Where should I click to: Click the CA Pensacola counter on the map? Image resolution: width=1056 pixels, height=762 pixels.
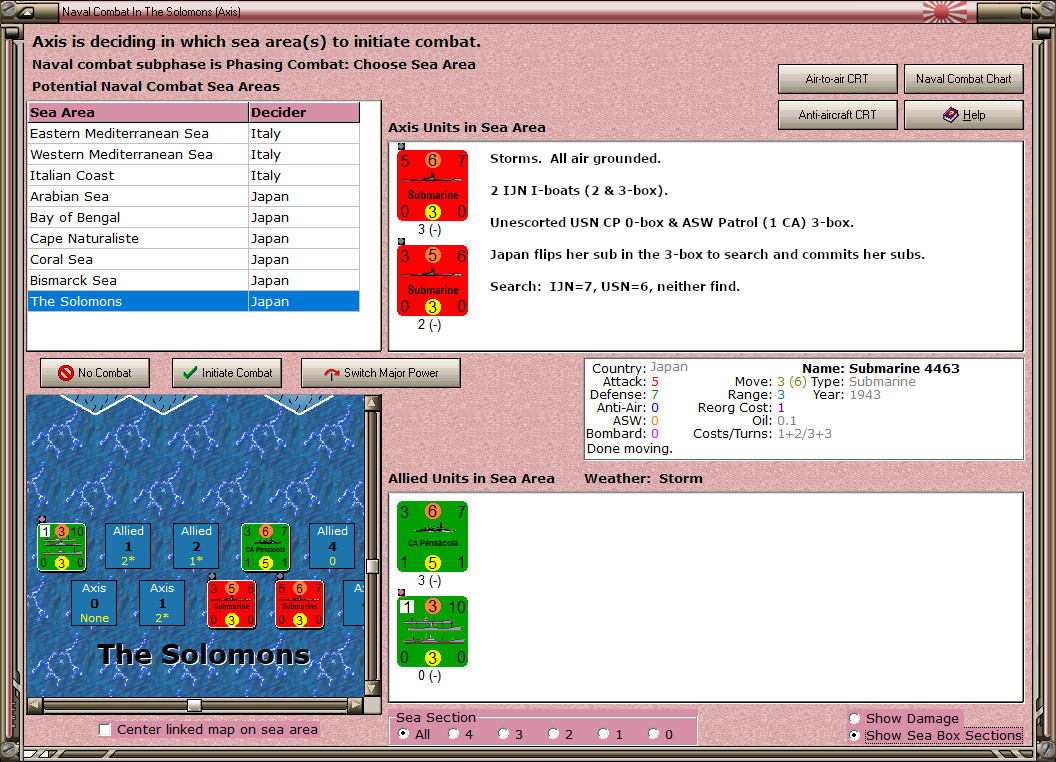pyautogui.click(x=266, y=547)
